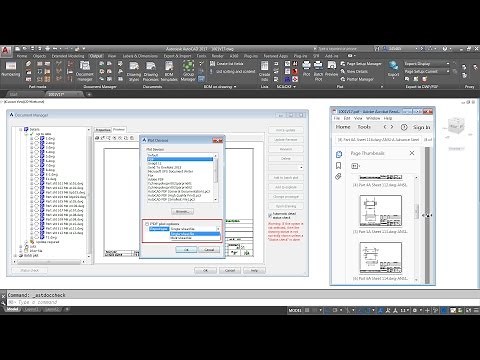
Task: Close the Page Thumbnails pane
Action: click(412, 153)
